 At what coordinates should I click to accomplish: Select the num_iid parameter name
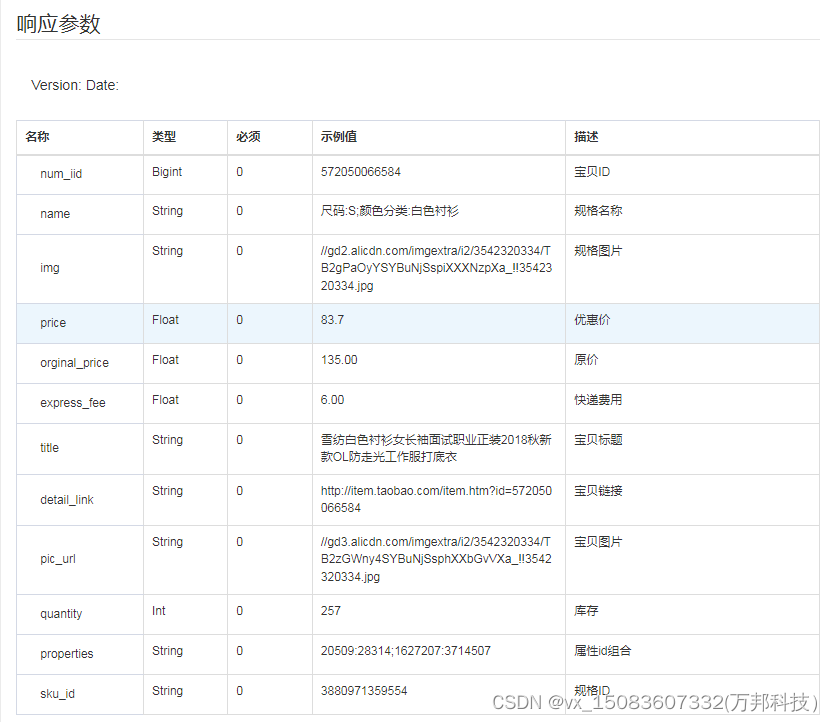[x=61, y=174]
